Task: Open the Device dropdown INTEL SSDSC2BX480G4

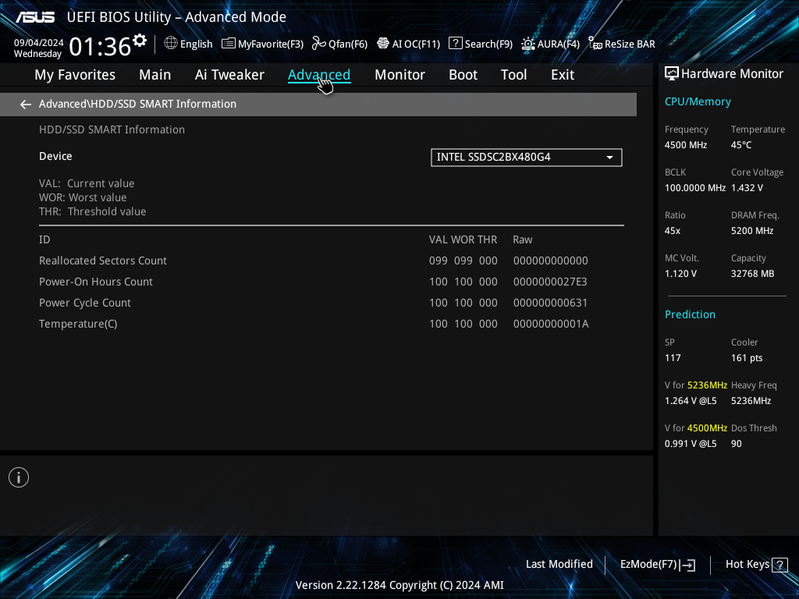Action: point(526,157)
